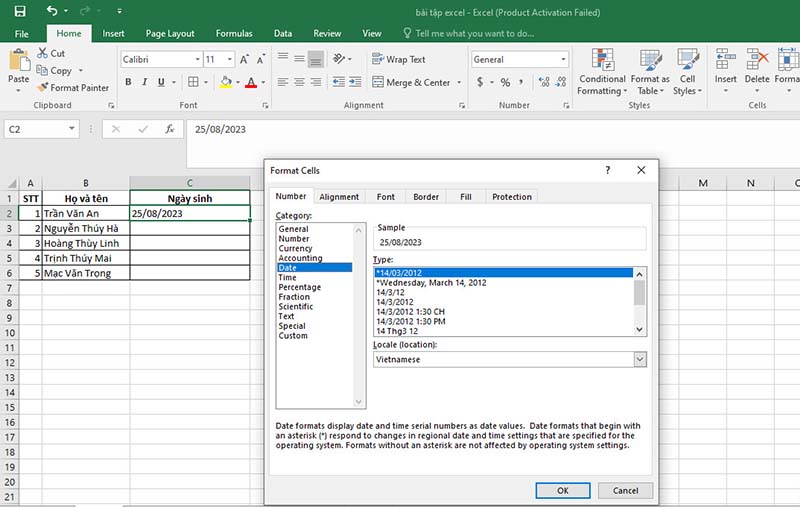Click the Font Color red A icon

pyautogui.click(x=251, y=82)
